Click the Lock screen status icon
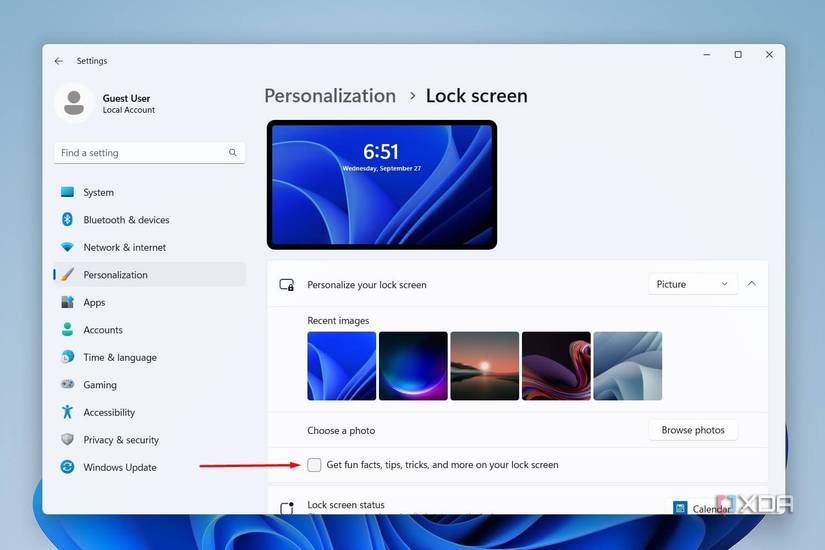Image resolution: width=825 pixels, height=550 pixels. tap(287, 507)
